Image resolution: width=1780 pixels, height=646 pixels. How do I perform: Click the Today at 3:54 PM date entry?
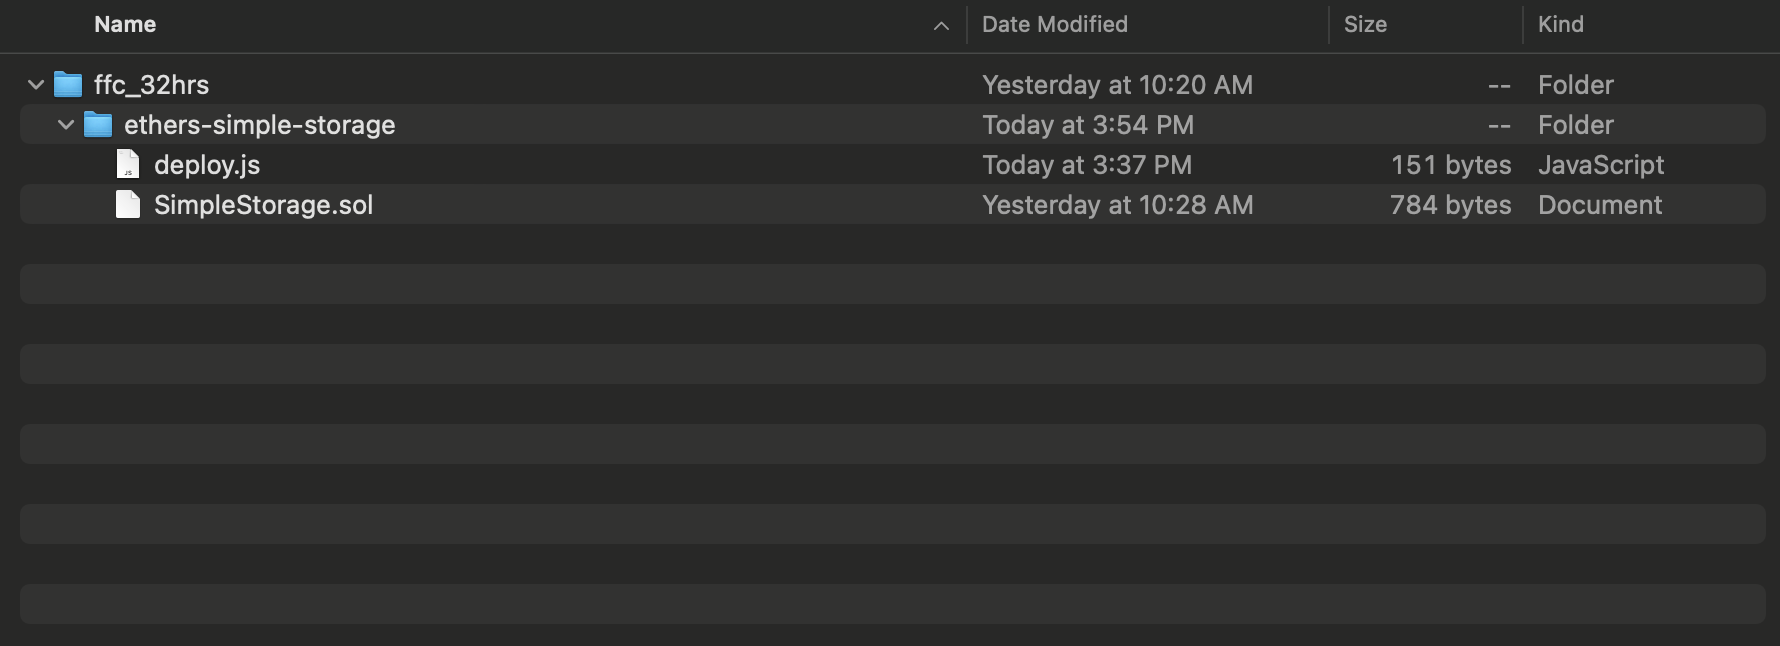coord(1088,125)
